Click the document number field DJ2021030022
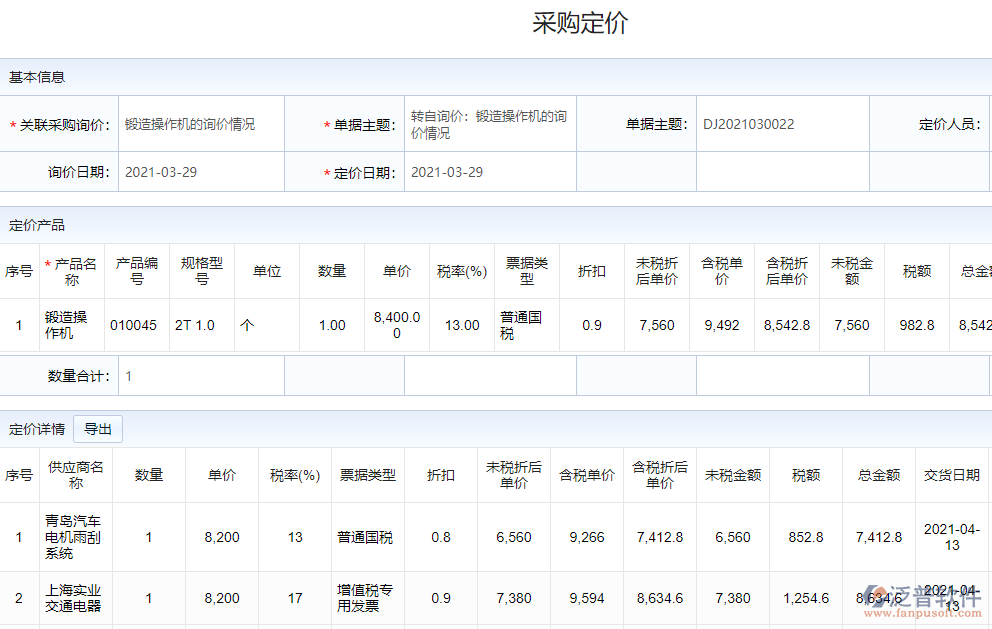Viewport: 992px width, 629px height. click(x=780, y=124)
